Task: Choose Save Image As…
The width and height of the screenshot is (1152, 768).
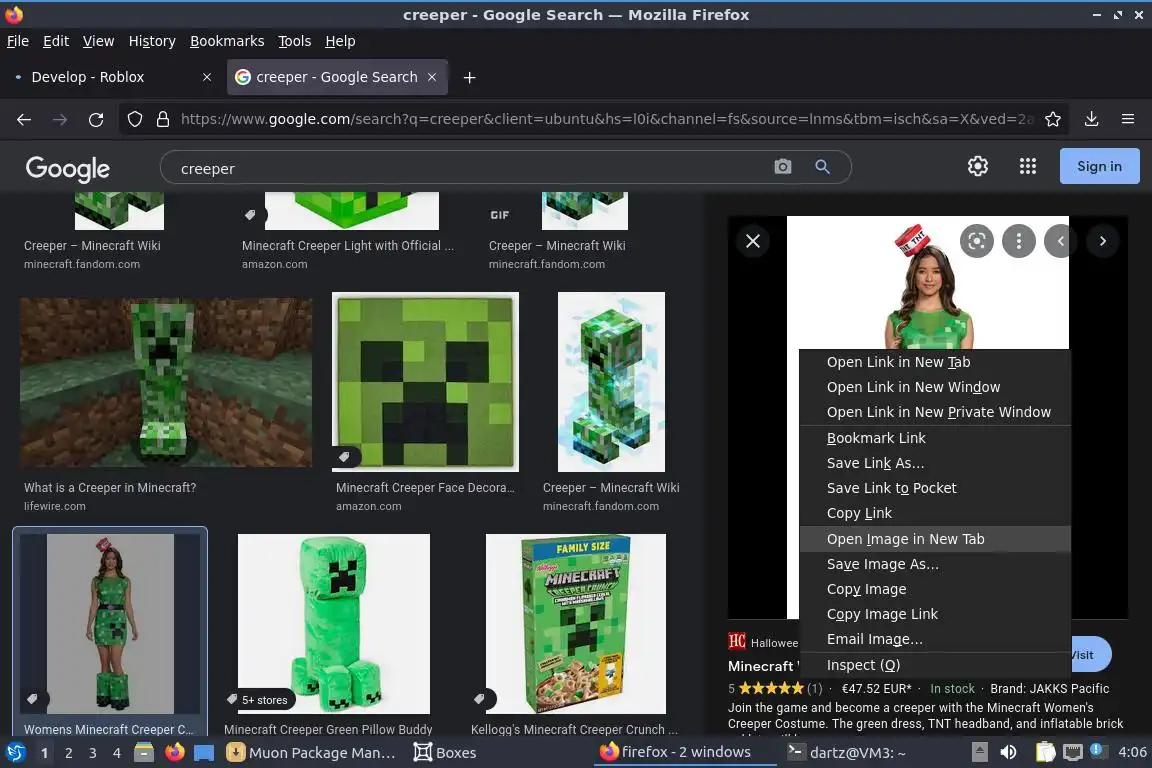Action: coord(935,564)
